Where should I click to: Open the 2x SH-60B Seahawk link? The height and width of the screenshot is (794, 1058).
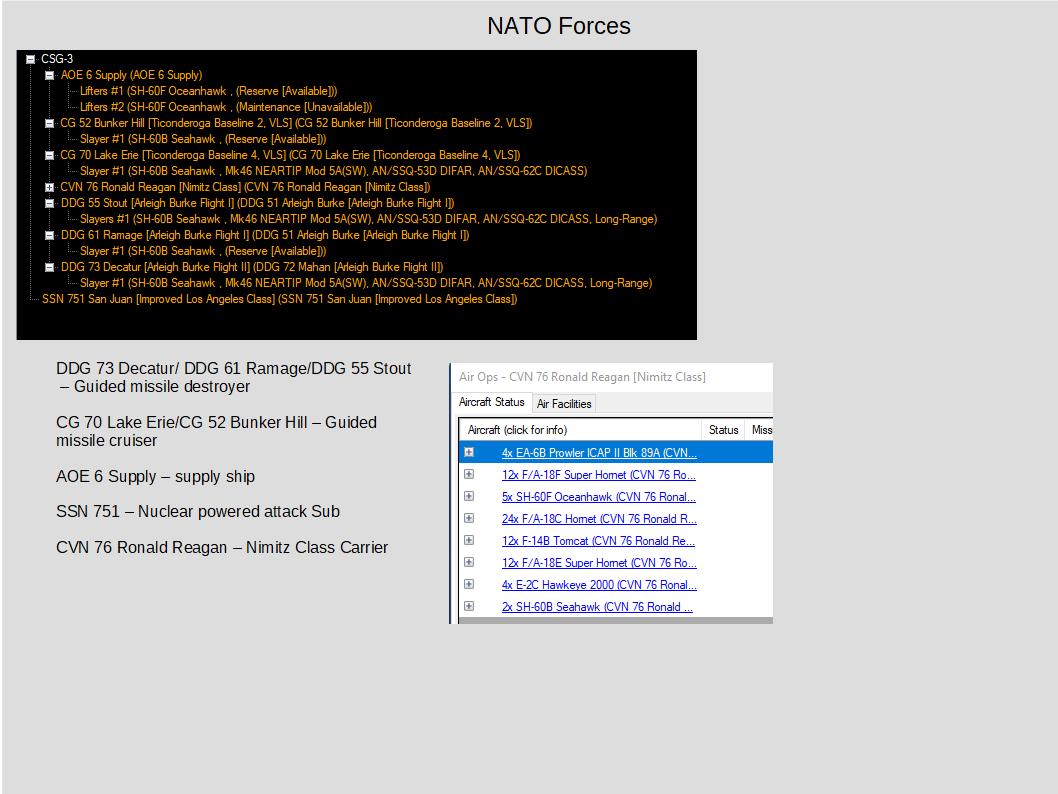point(597,607)
